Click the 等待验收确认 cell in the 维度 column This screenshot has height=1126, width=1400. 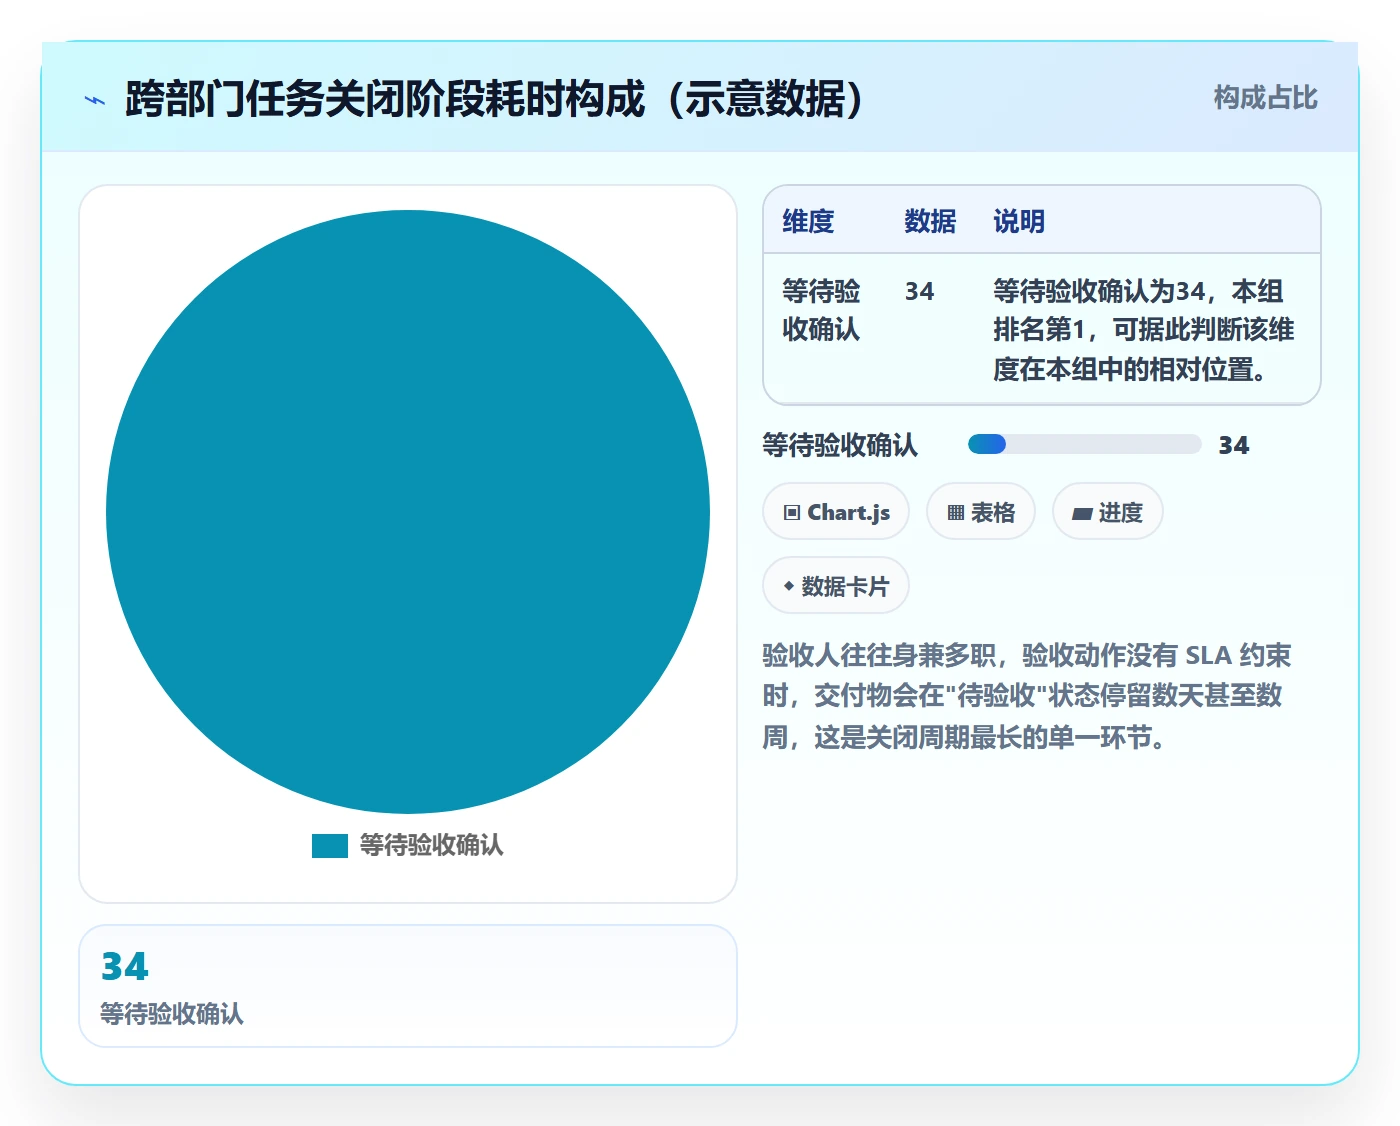[821, 310]
